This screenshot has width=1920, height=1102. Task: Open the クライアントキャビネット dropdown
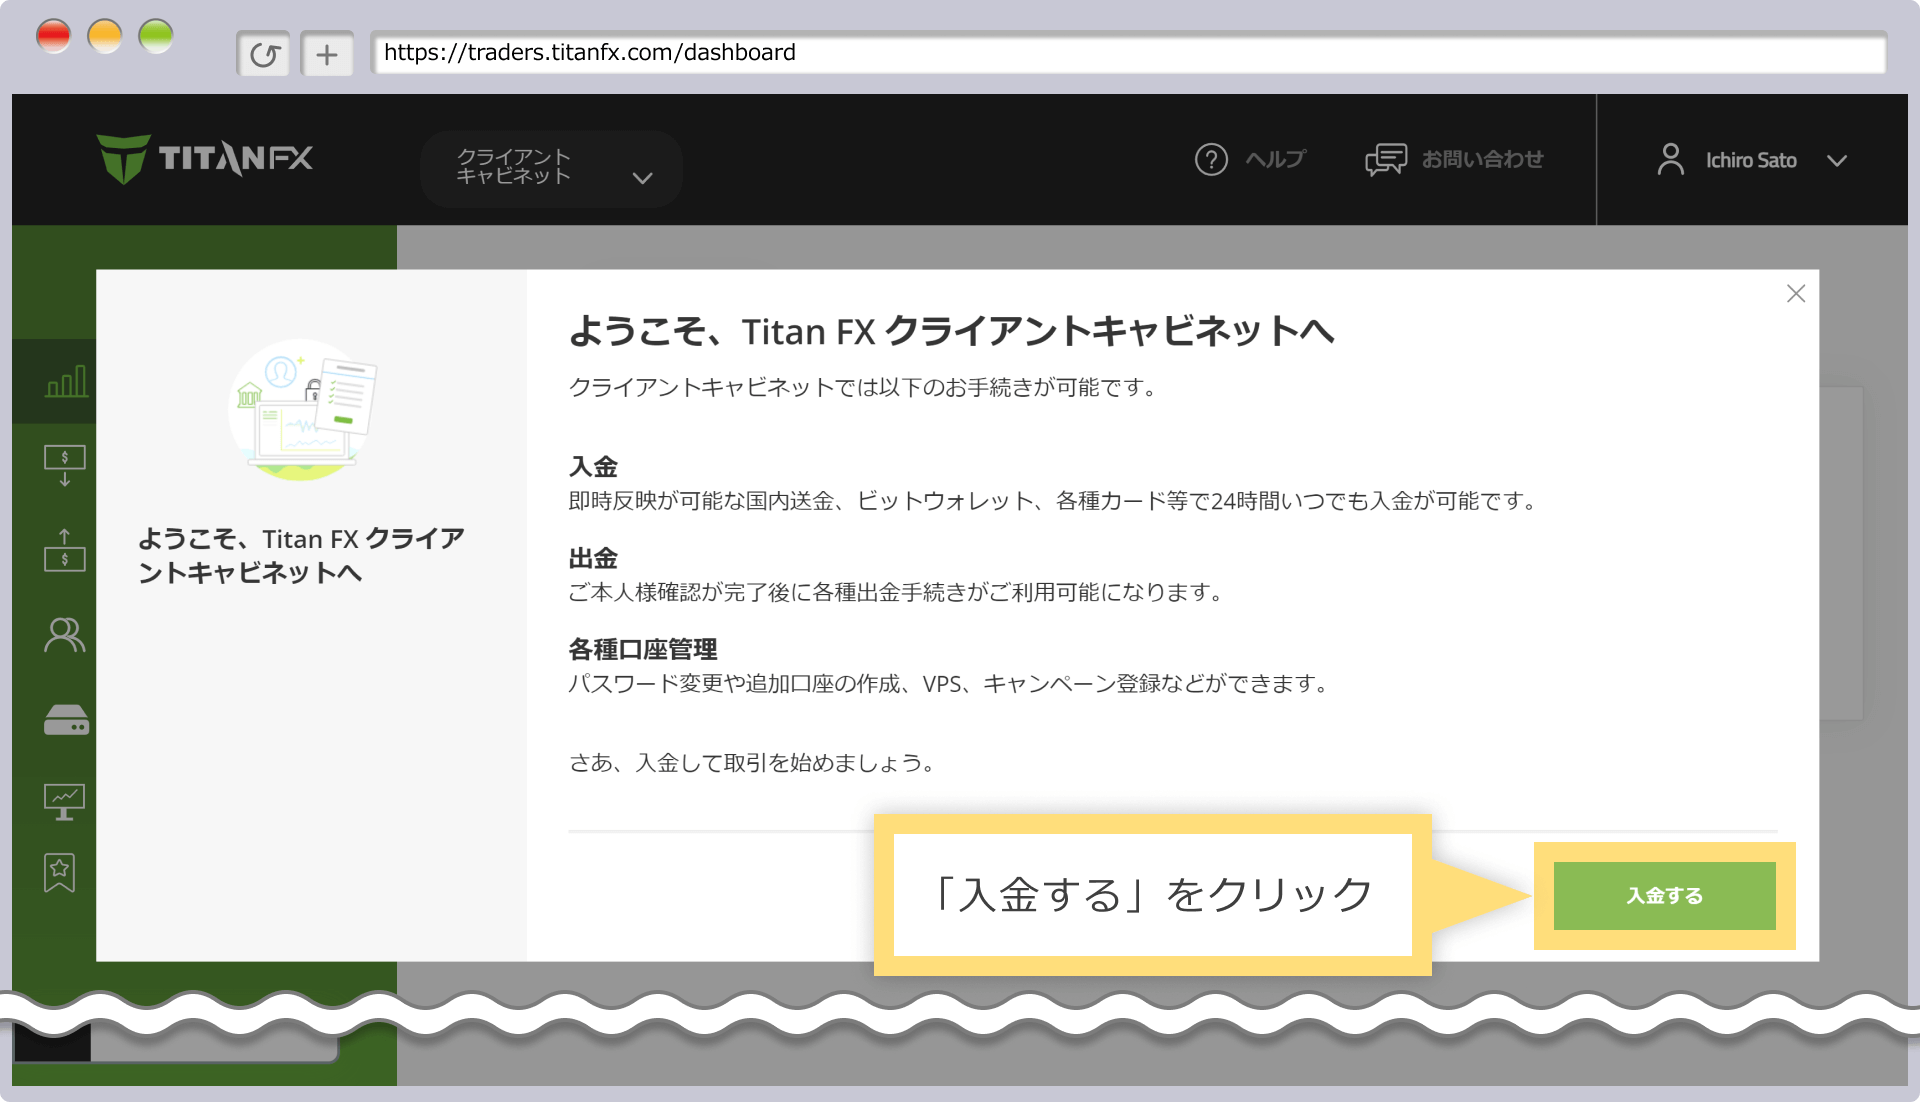point(551,168)
